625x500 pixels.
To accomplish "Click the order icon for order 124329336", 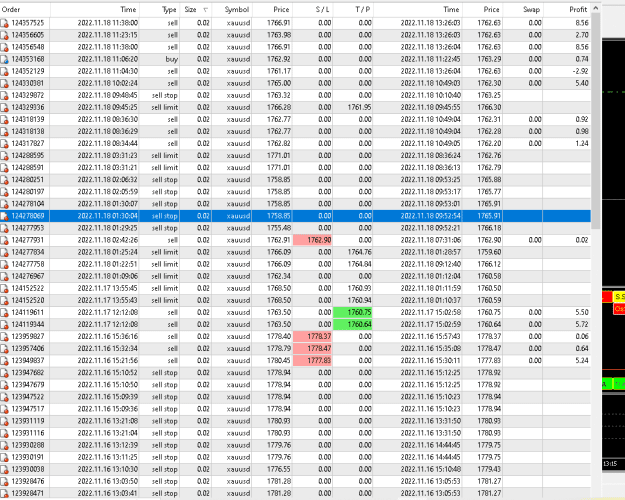I will click(4, 108).
